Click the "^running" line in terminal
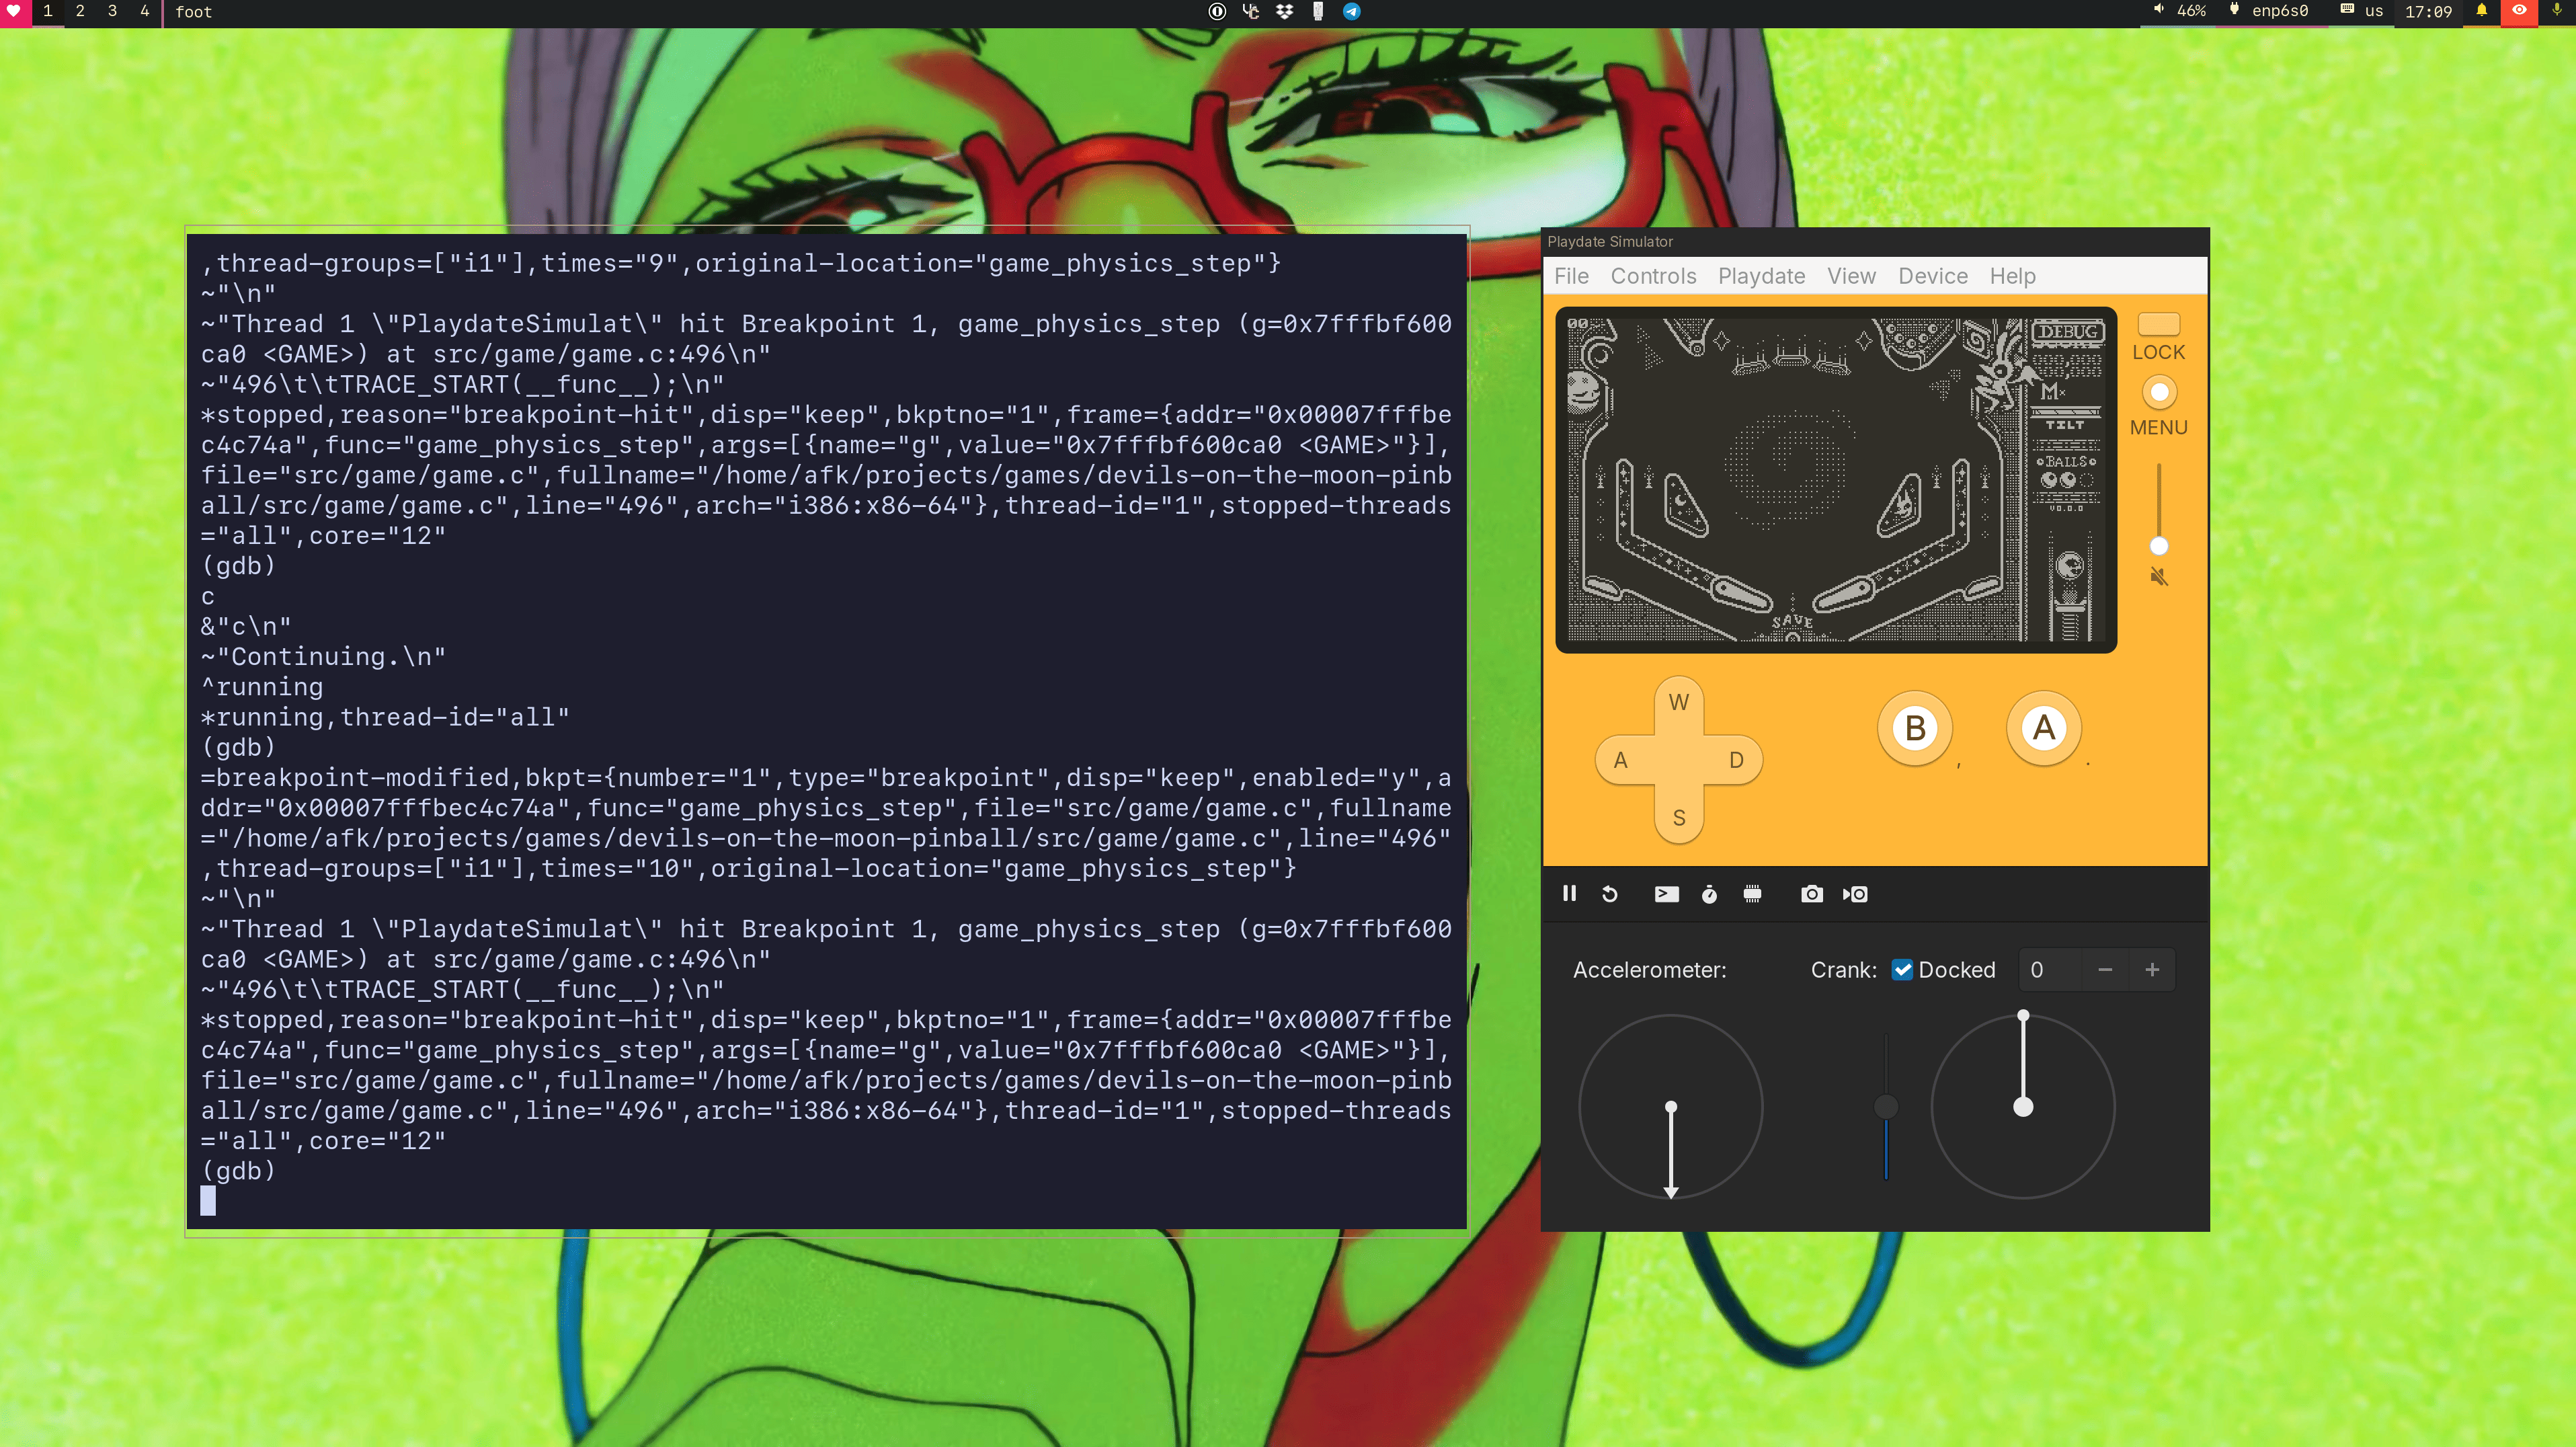 [262, 687]
